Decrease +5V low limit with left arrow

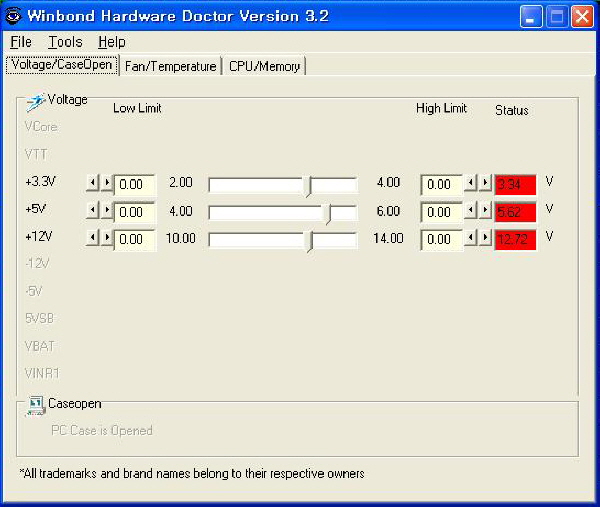coord(92,210)
